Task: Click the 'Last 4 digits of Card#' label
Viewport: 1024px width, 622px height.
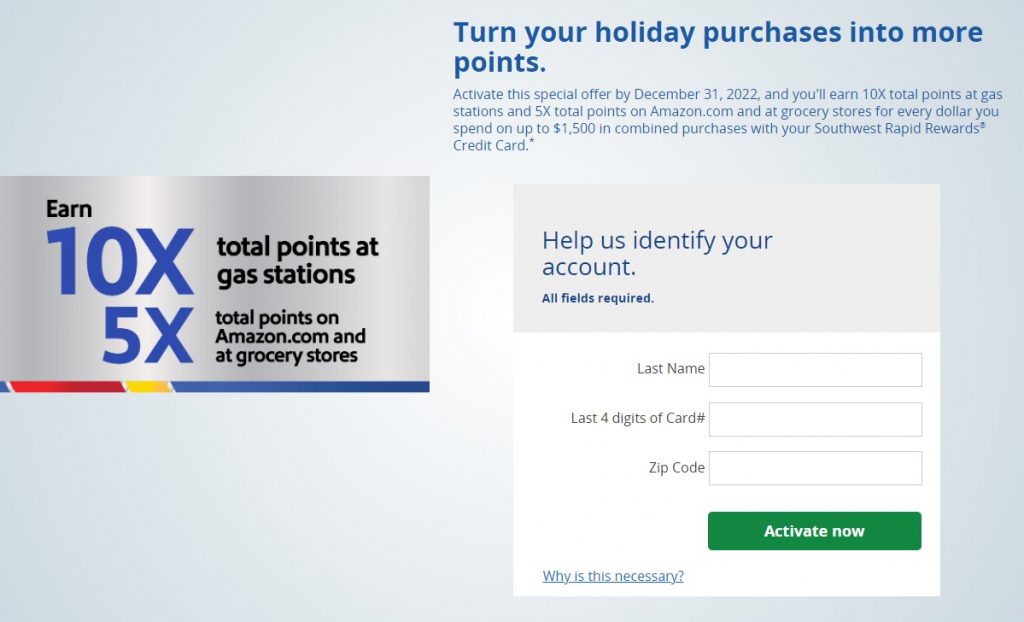Action: click(x=638, y=418)
